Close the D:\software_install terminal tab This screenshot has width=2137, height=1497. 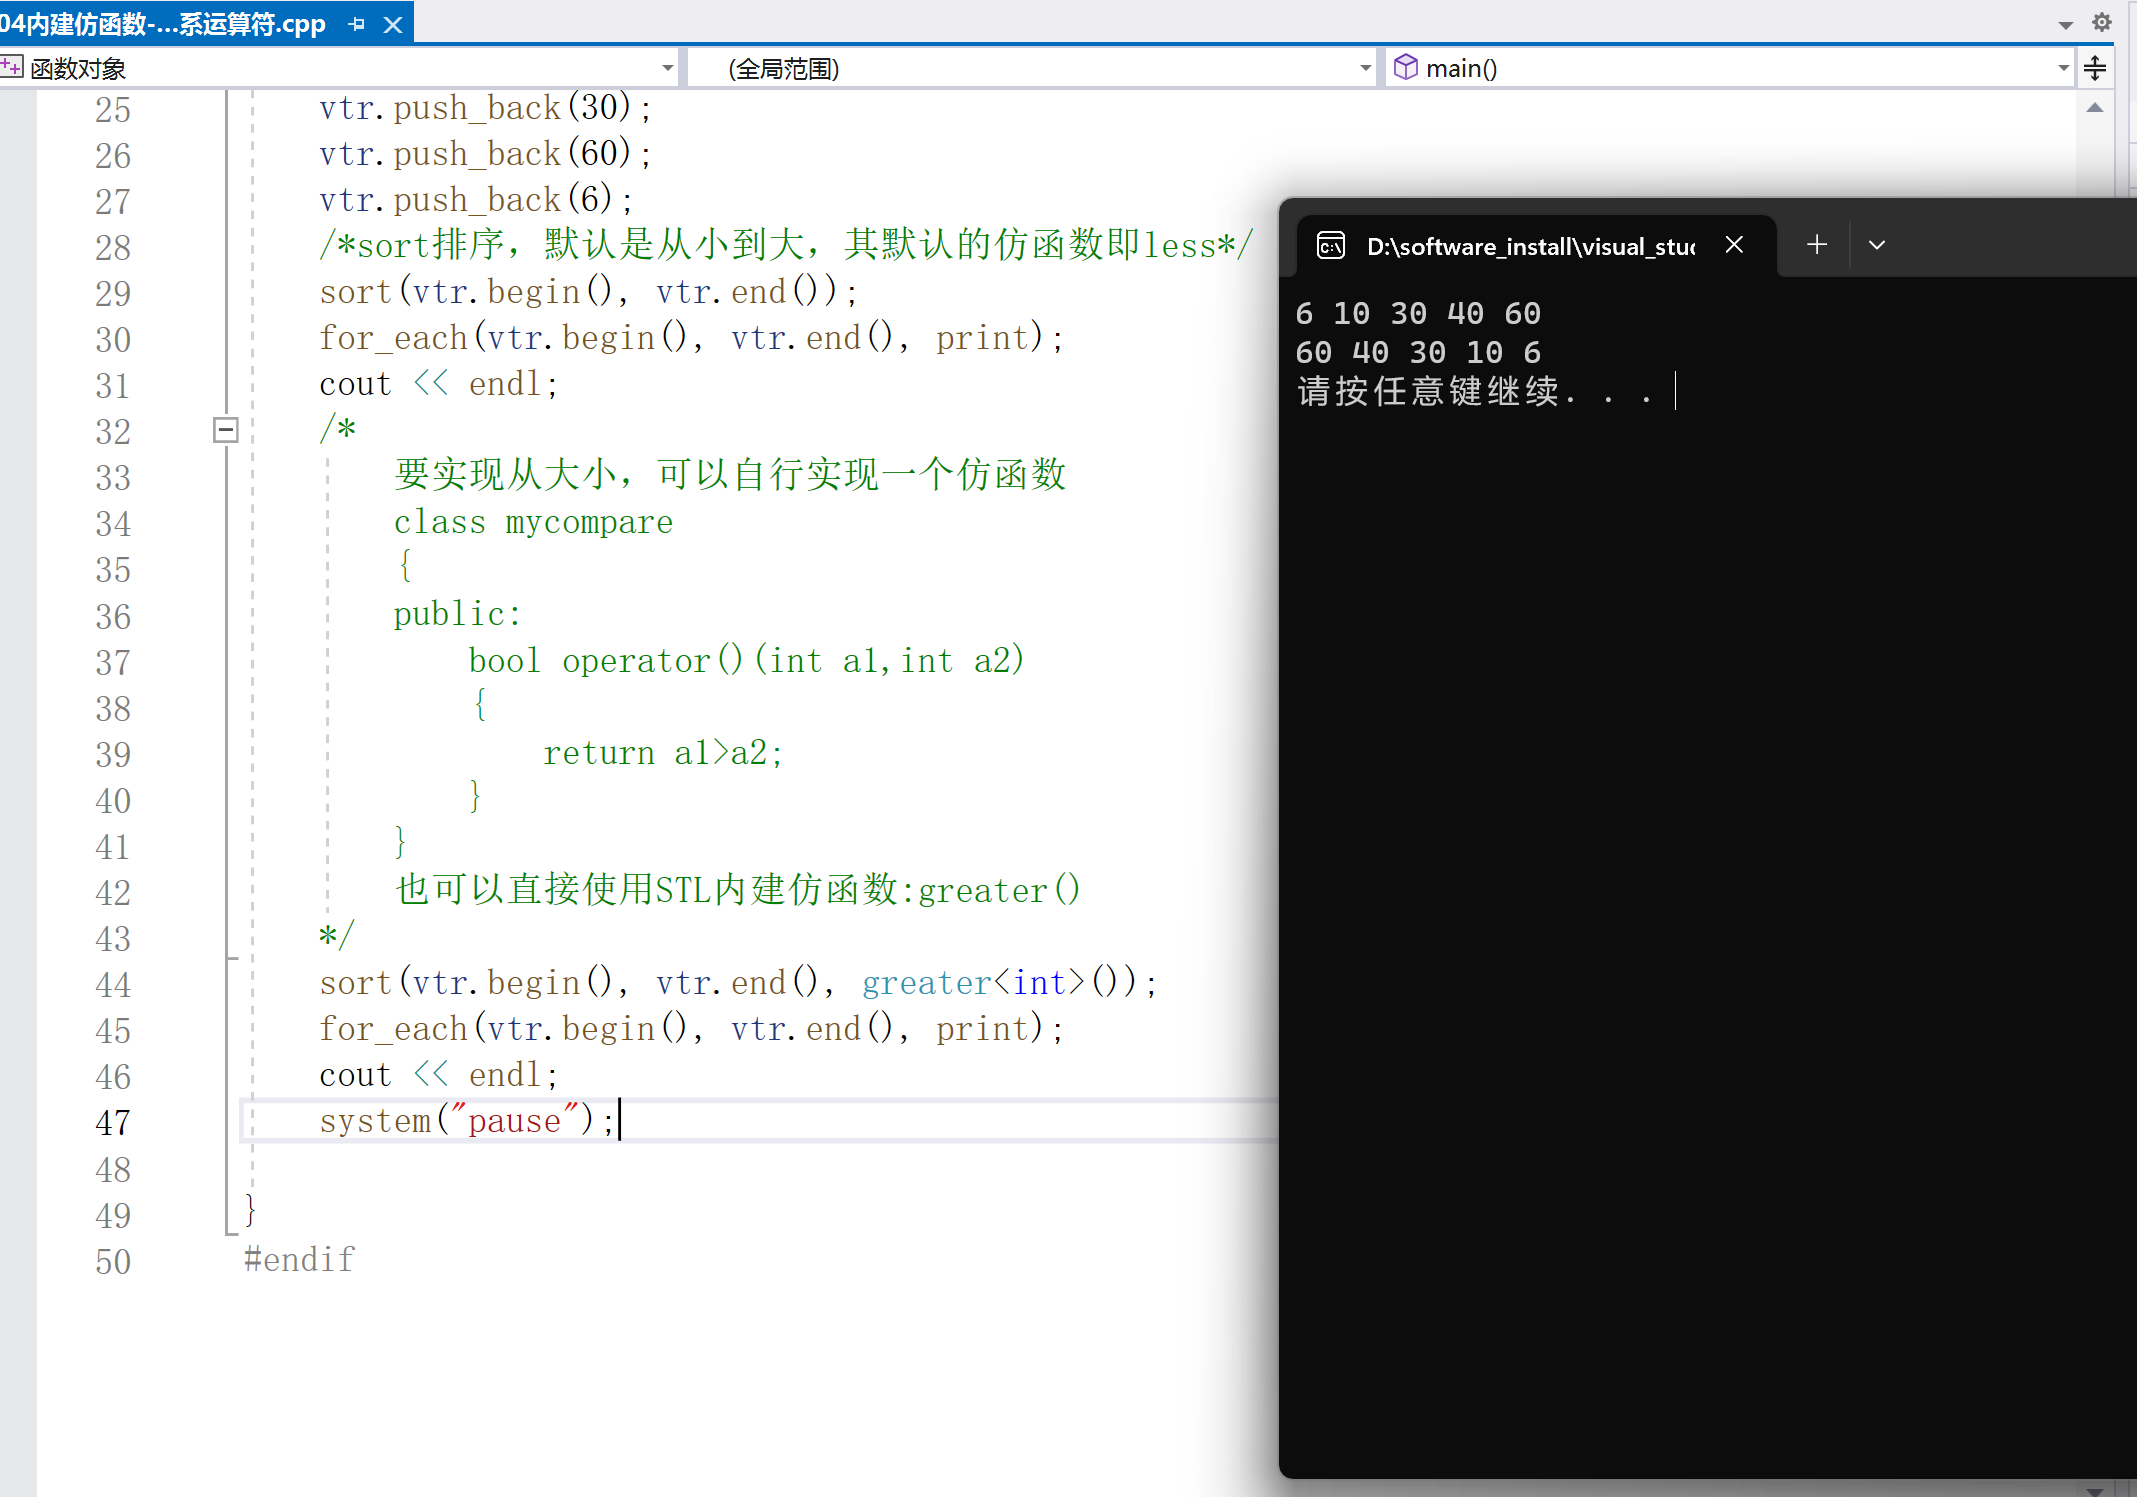(1734, 245)
